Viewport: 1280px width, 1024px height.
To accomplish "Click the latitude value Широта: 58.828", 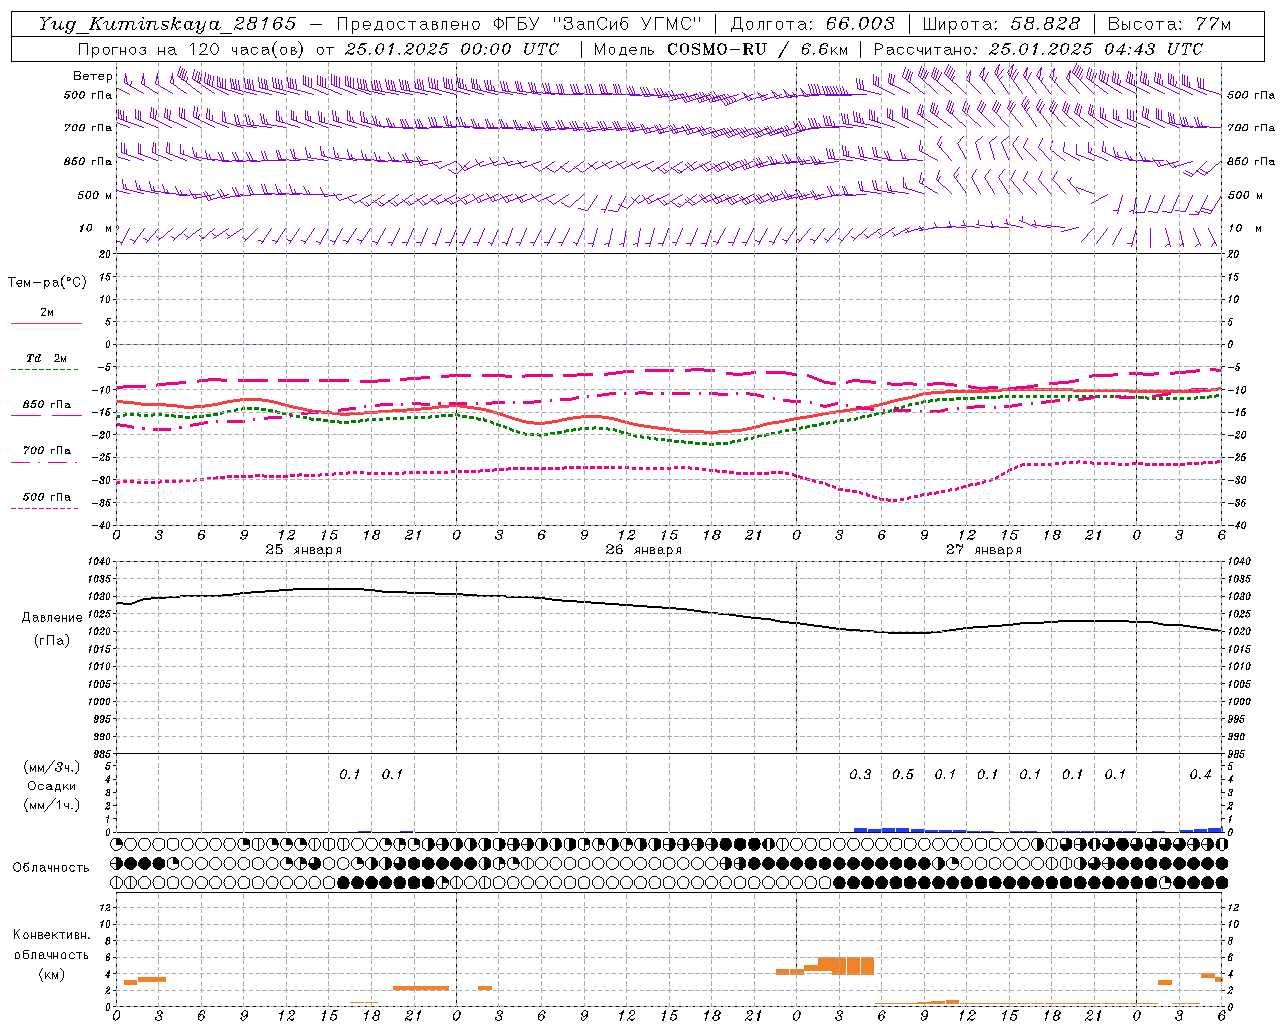I will point(1001,24).
